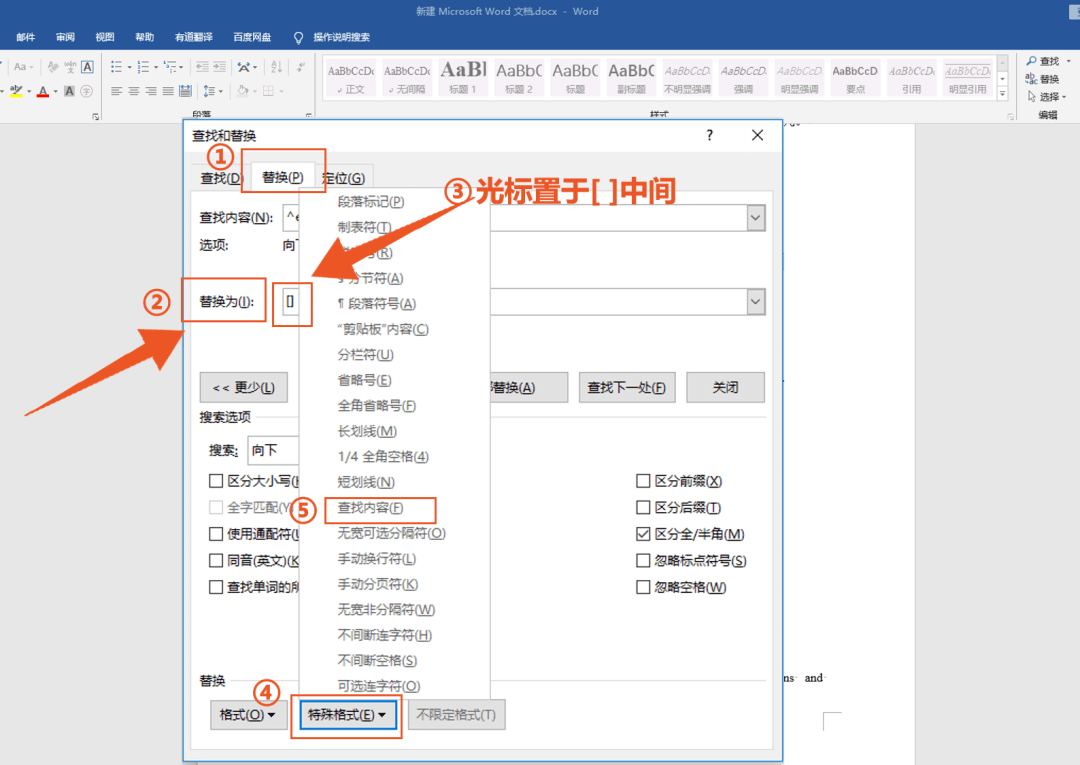Click the shading paint bucket icon

coord(242,91)
